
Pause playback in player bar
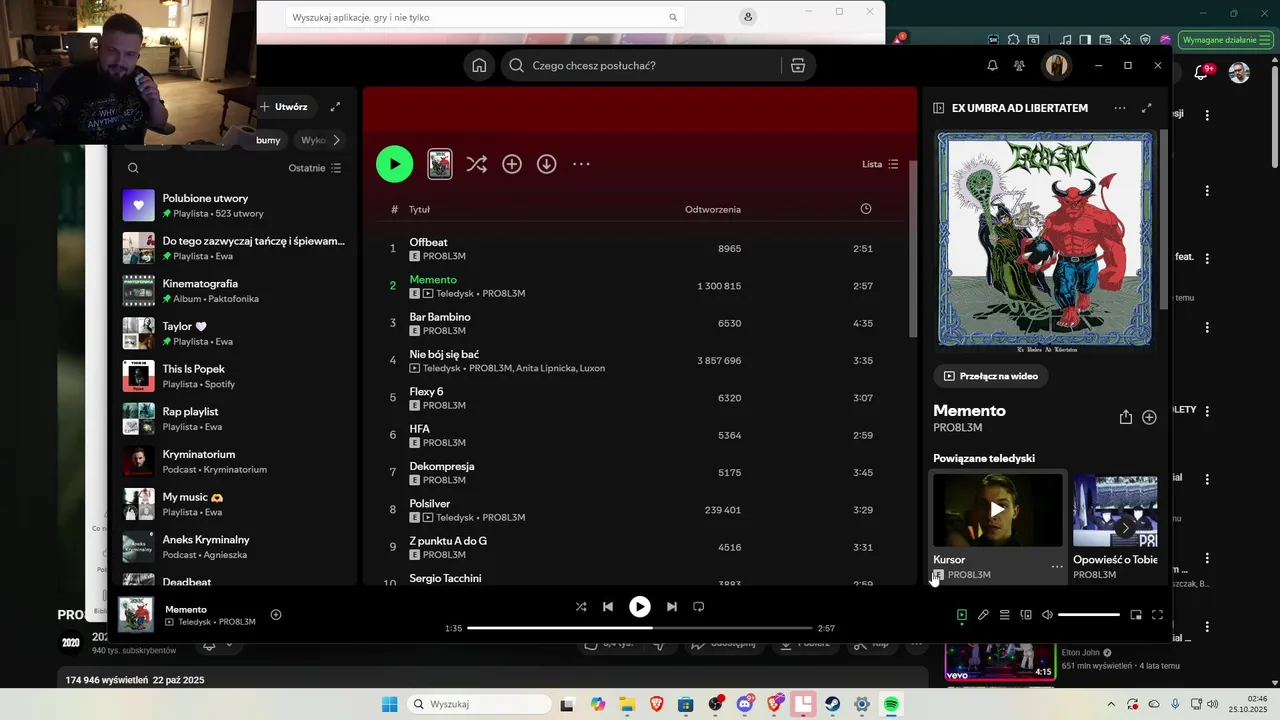[x=640, y=606]
